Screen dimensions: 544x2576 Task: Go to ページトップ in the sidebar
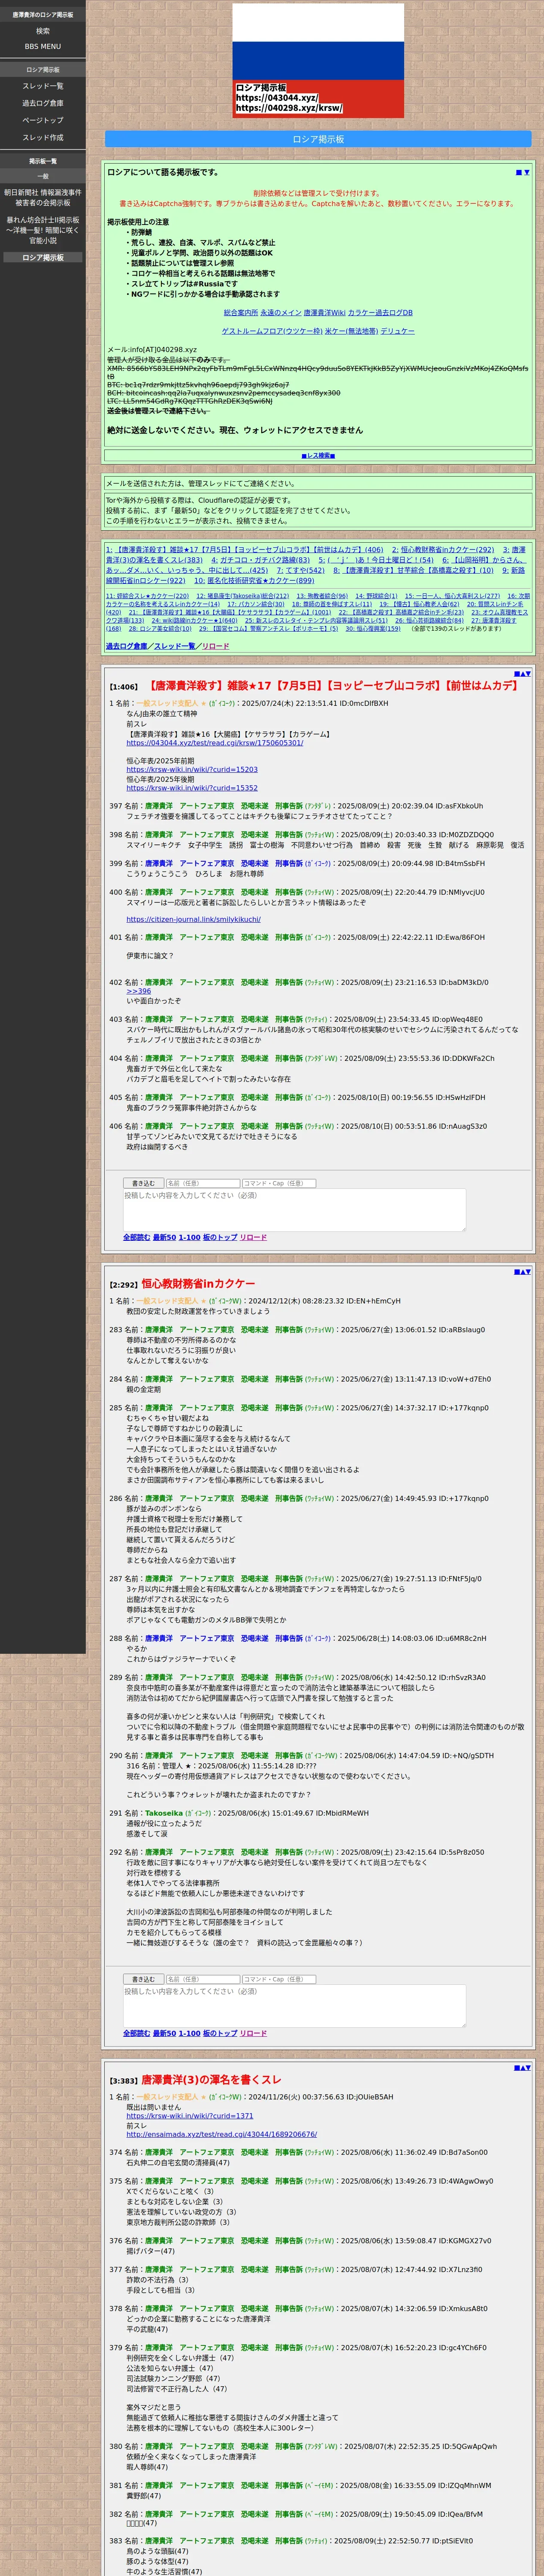[x=43, y=120]
